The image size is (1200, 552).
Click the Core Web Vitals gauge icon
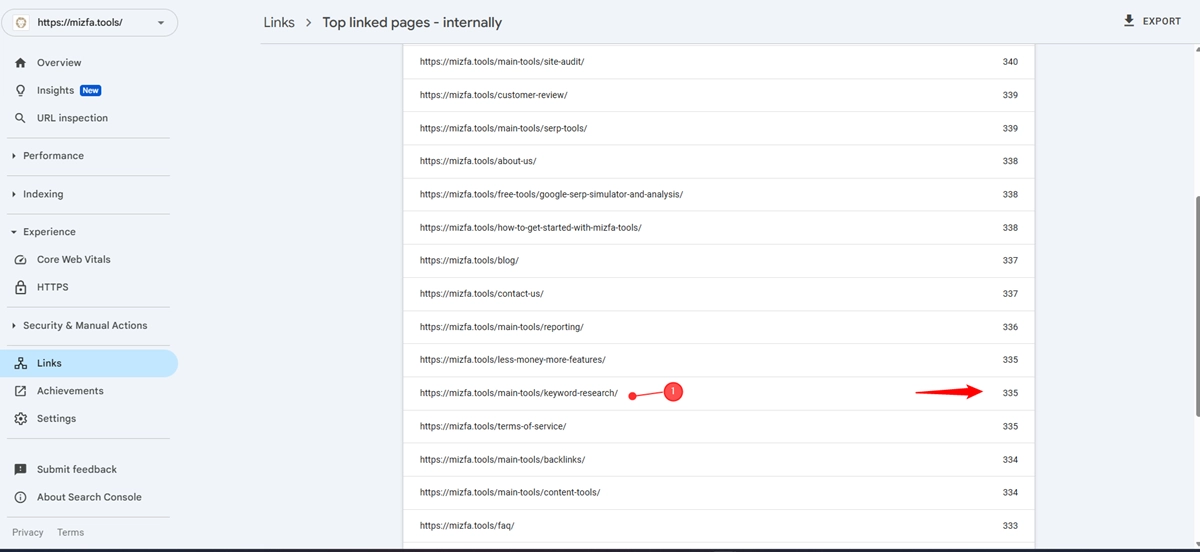point(20,260)
